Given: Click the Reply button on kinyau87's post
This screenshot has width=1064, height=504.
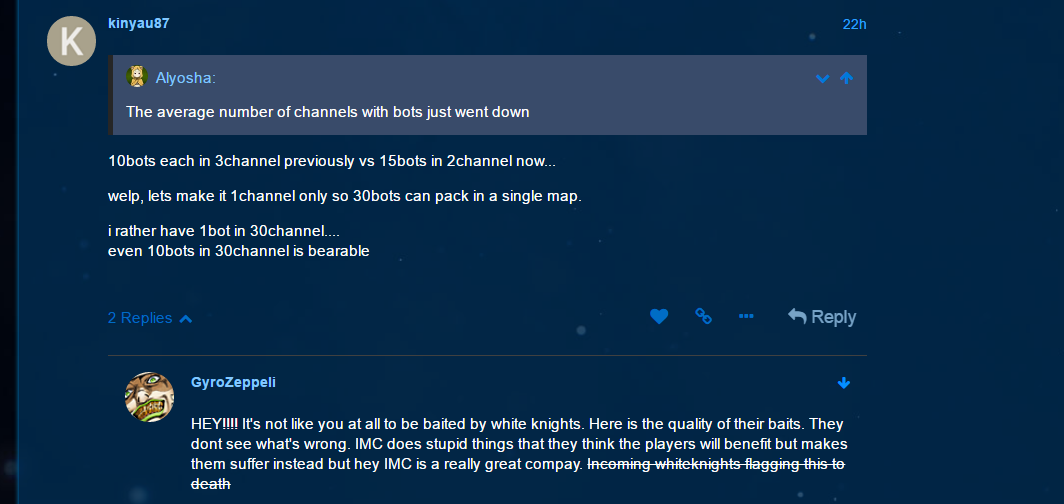Looking at the screenshot, I should pos(822,317).
